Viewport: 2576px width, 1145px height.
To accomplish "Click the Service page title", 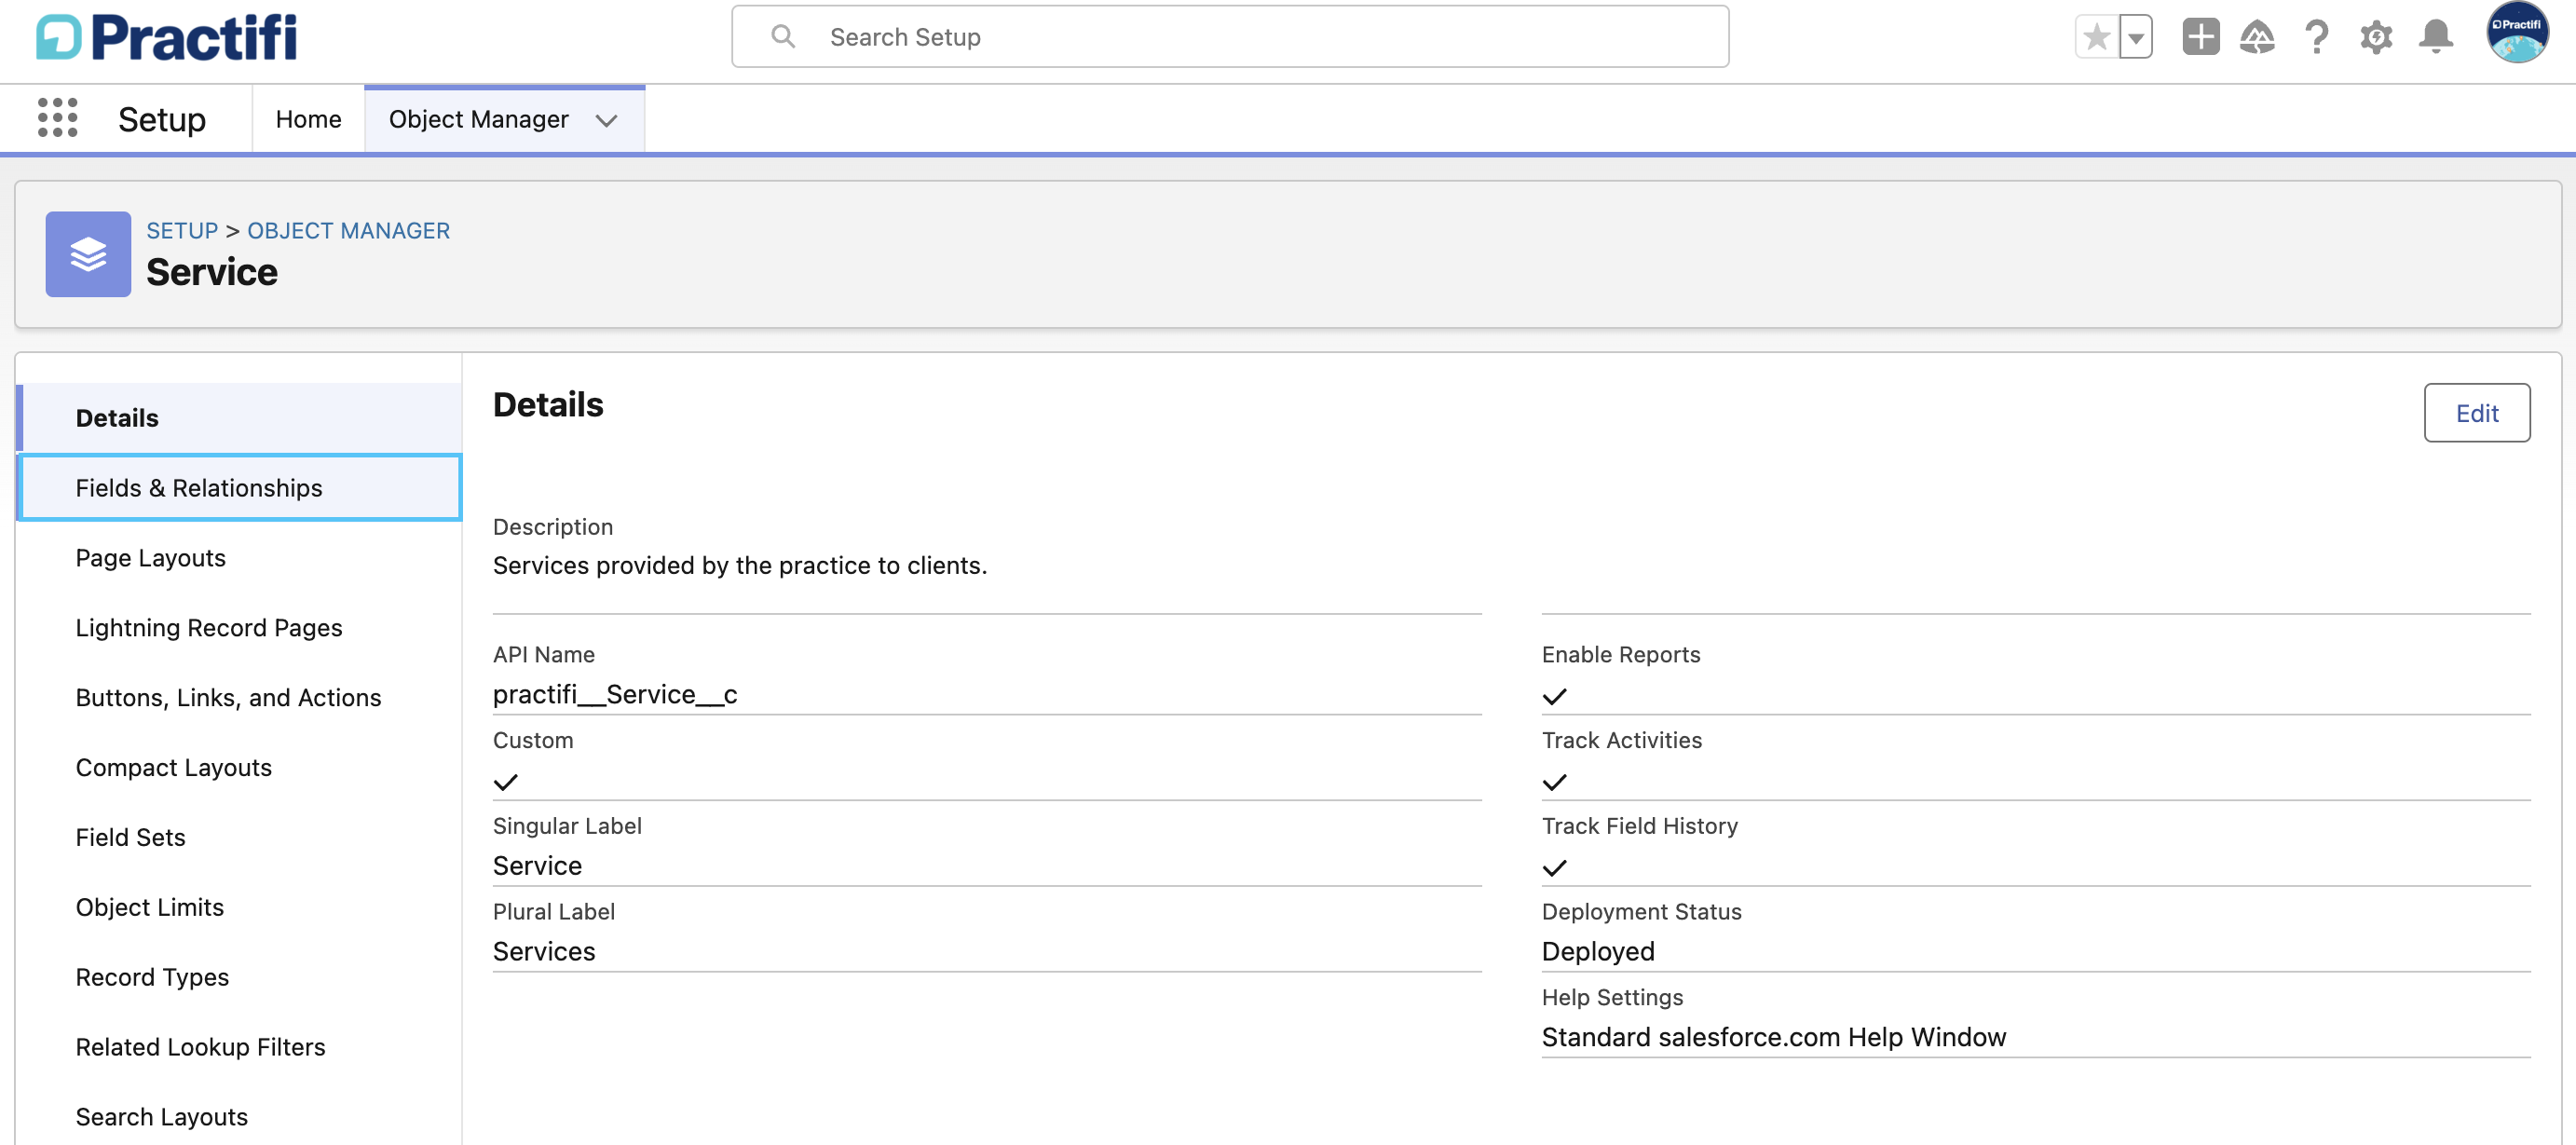I will click(x=212, y=272).
